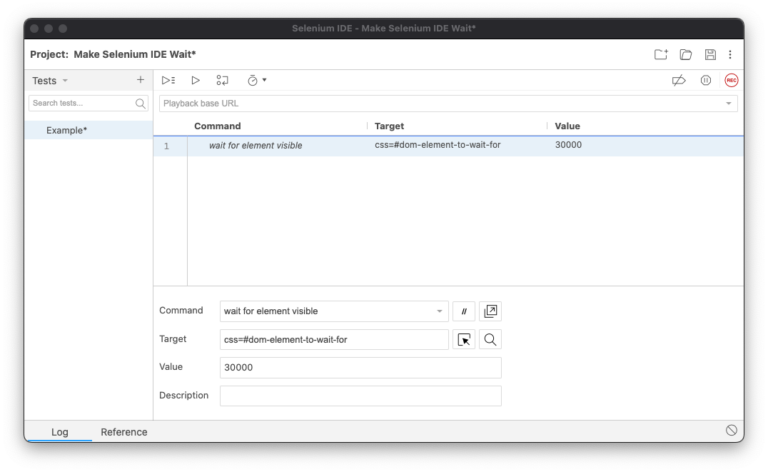This screenshot has height=472, width=768.
Task: Click the Description input field
Action: pos(360,396)
